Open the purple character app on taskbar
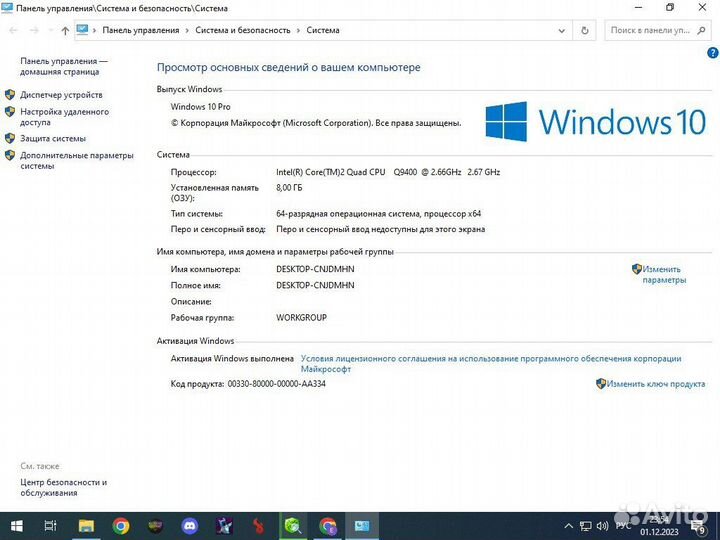 pos(224,526)
